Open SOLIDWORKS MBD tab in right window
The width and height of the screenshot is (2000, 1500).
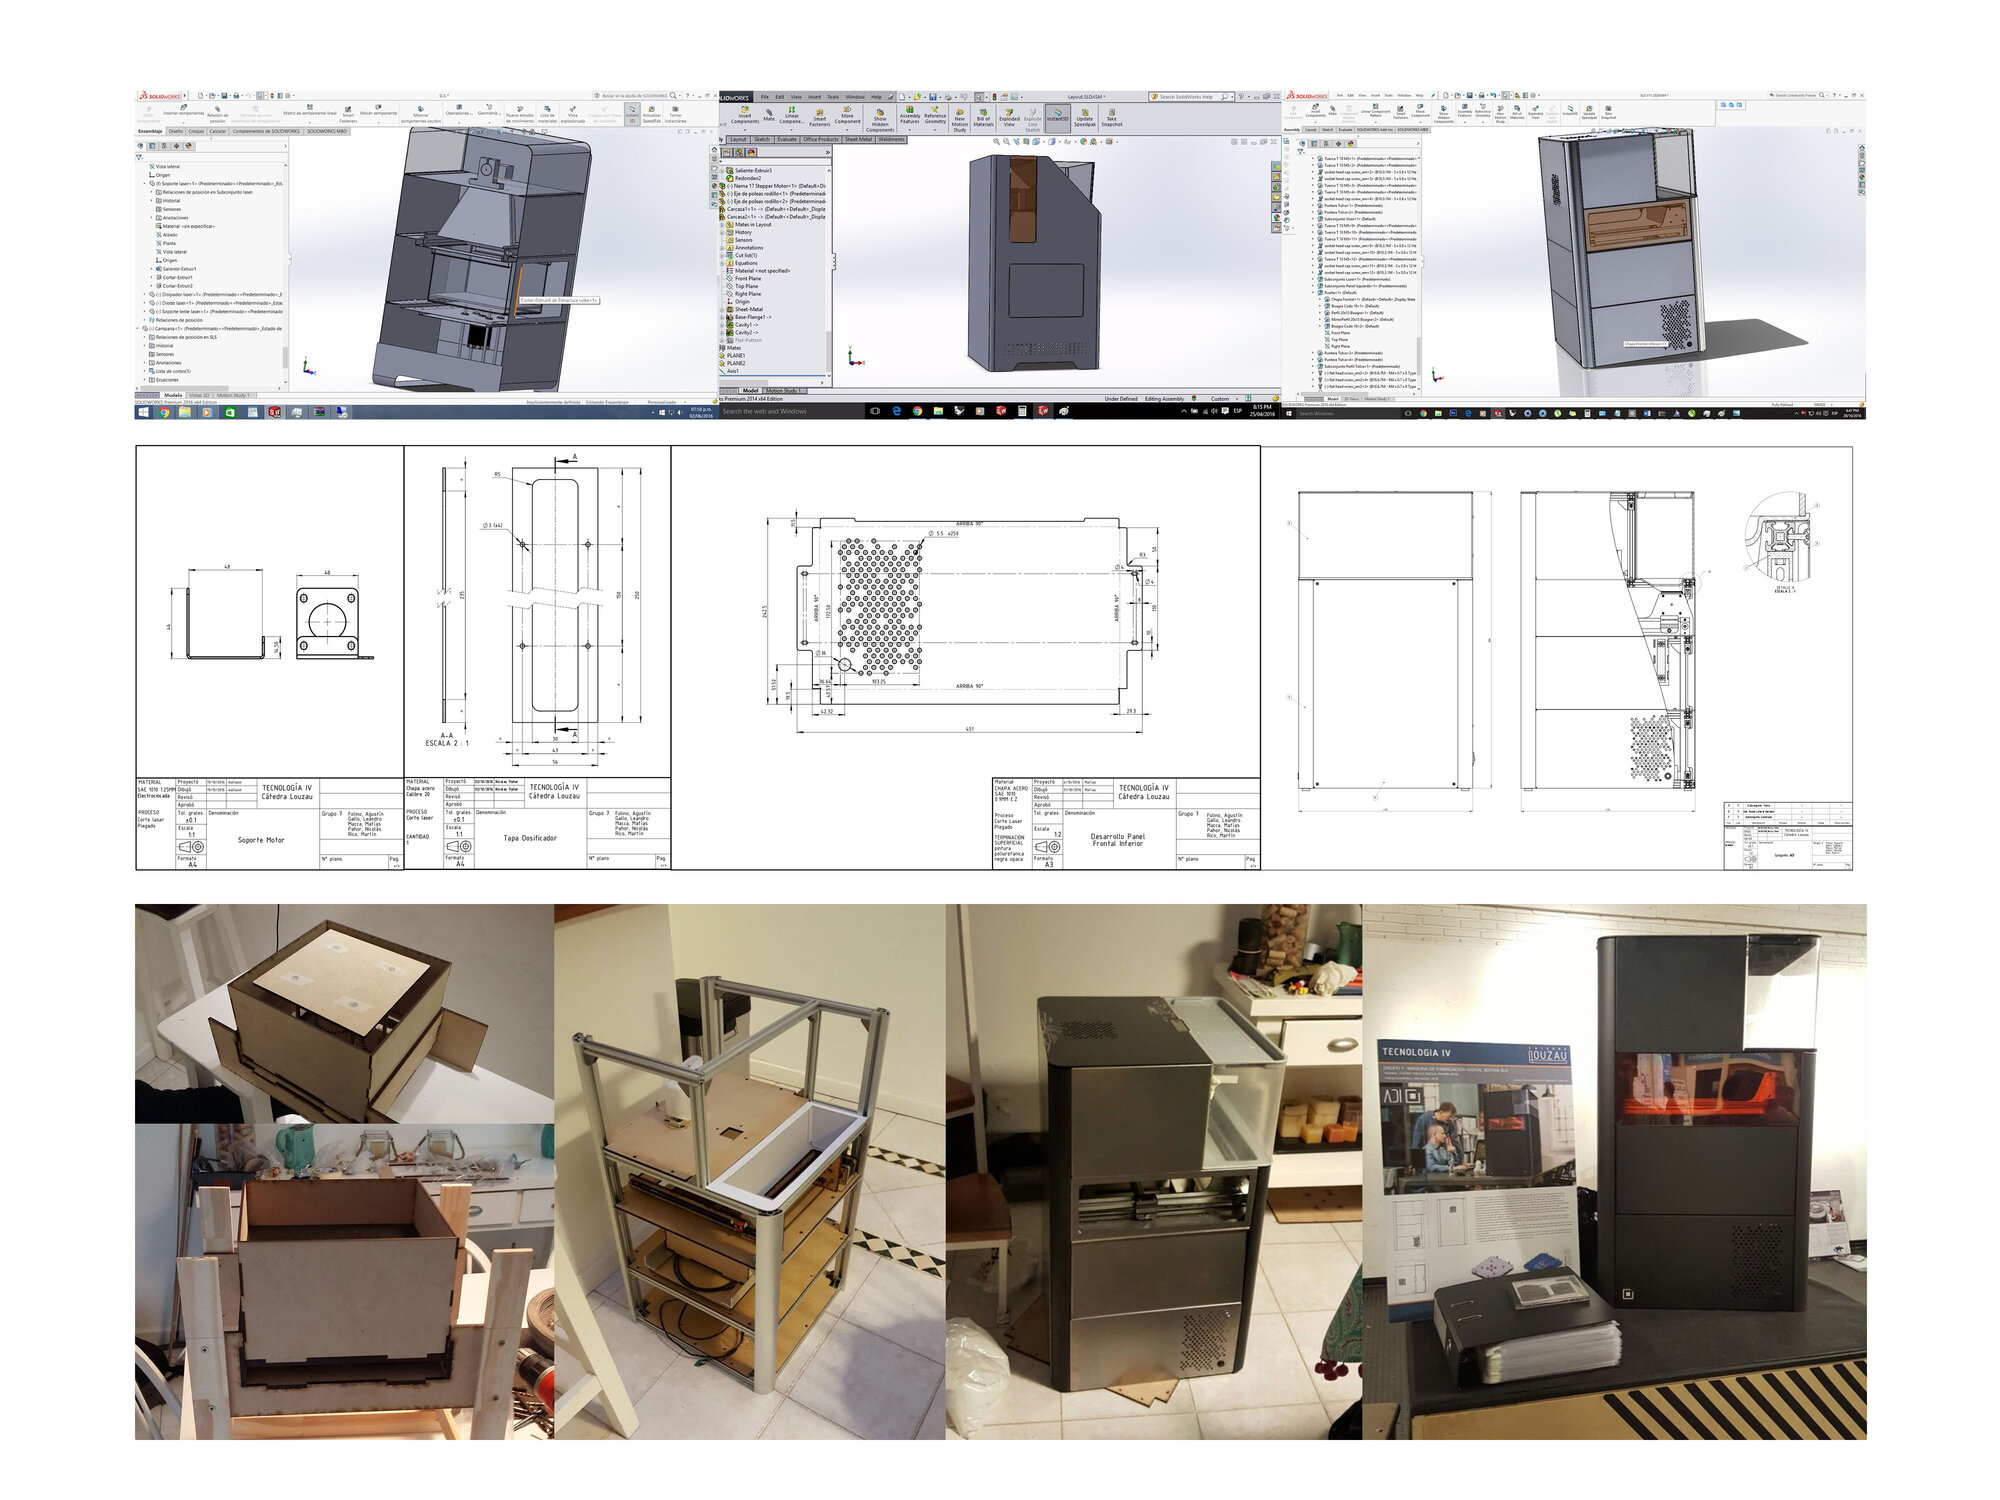point(1413,129)
